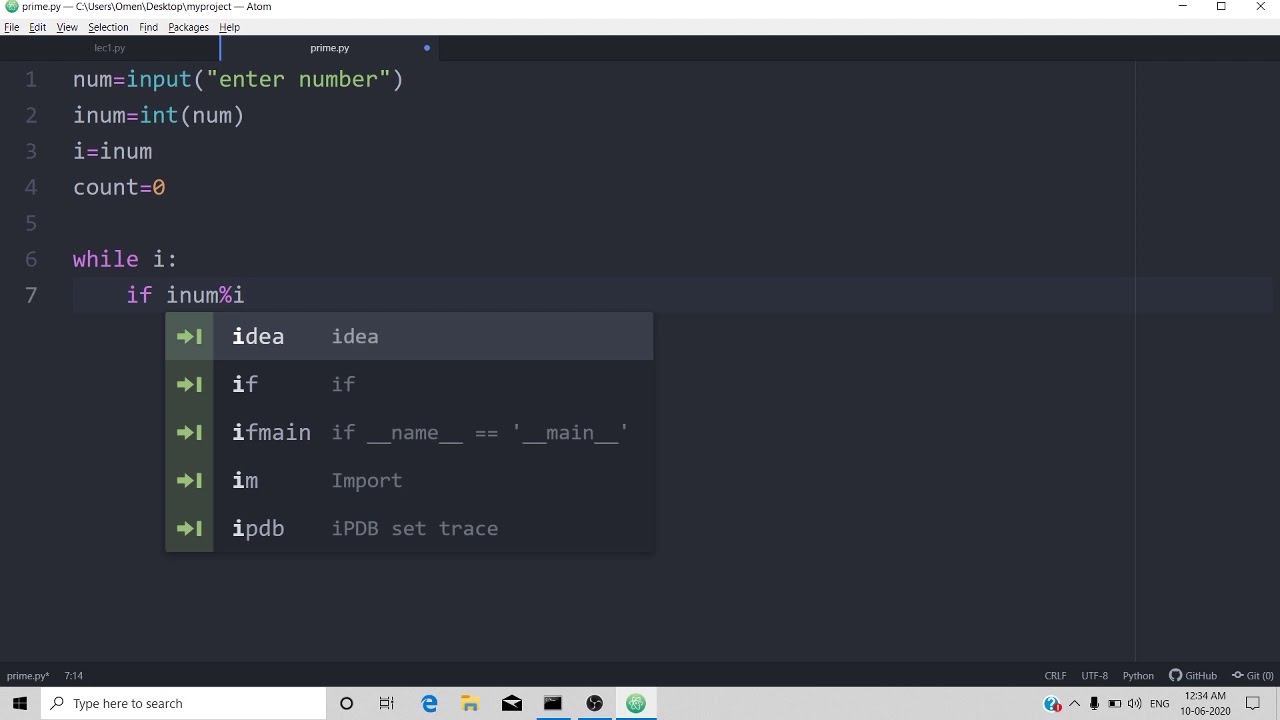Open the Selection menu

pos(108,27)
